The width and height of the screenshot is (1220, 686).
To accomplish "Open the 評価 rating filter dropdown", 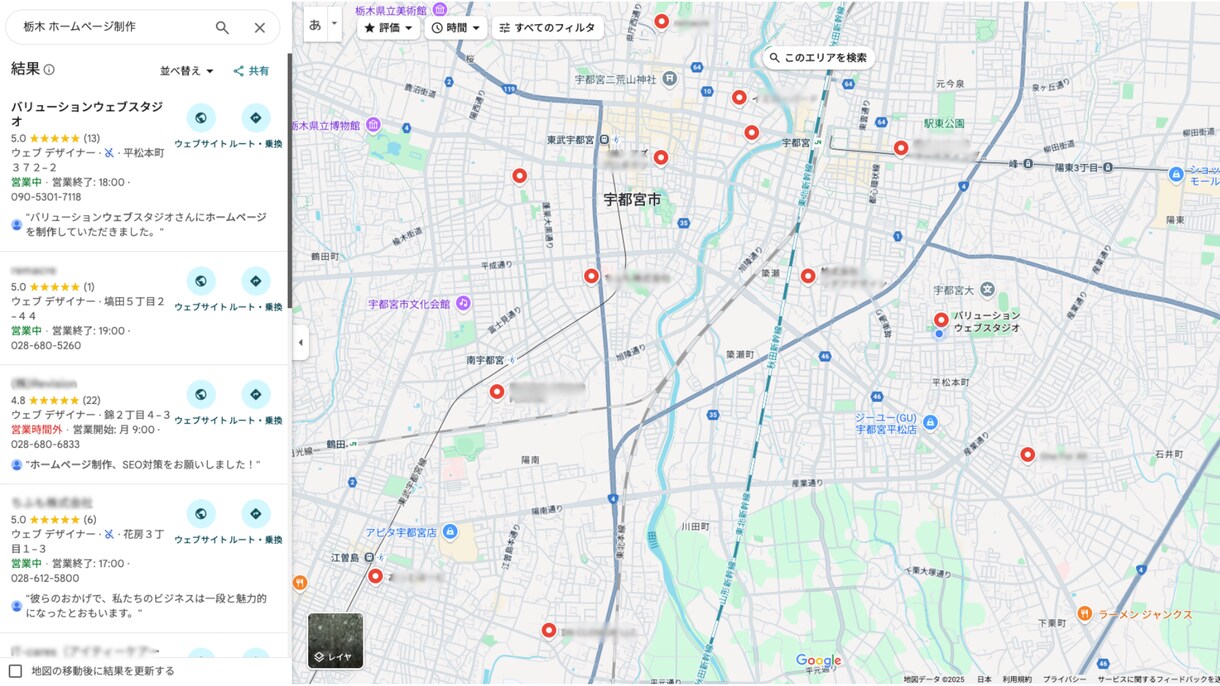I will (388, 28).
